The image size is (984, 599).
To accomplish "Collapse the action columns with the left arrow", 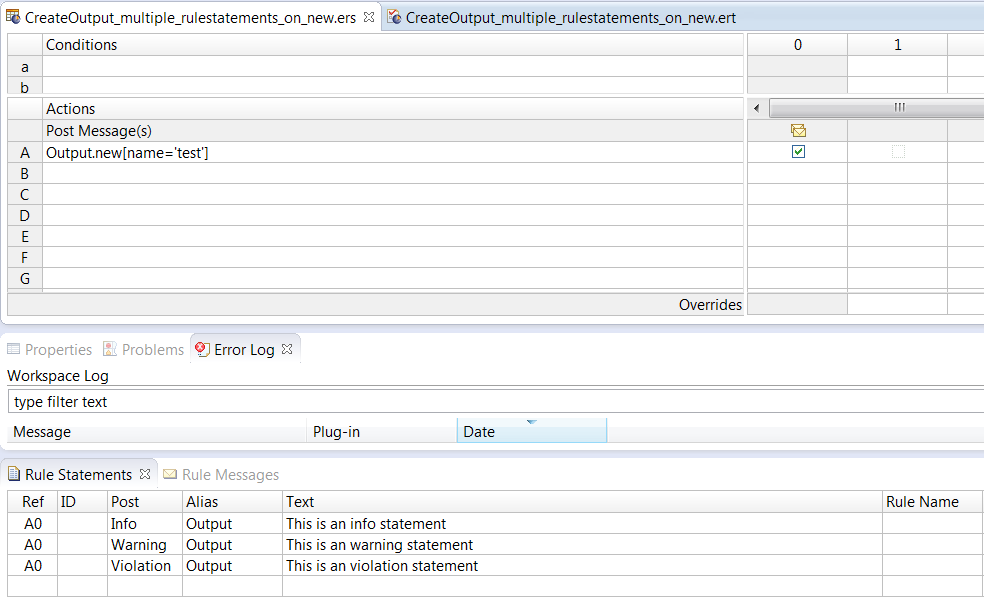I will coord(757,108).
